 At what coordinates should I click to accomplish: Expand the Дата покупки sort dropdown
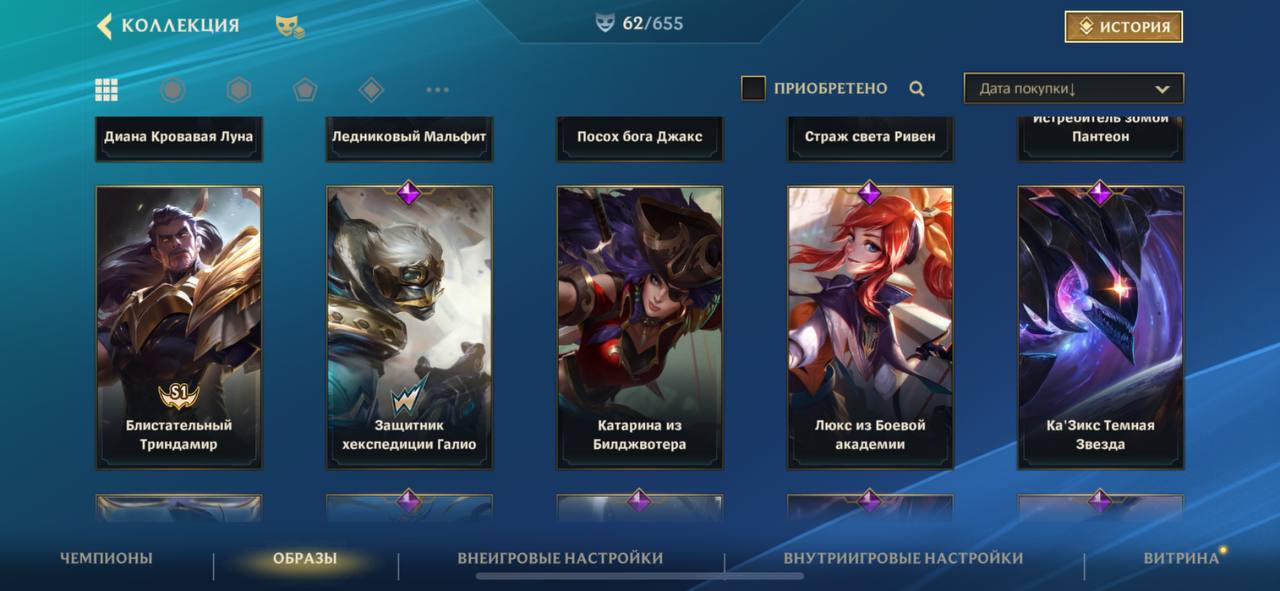point(1074,88)
